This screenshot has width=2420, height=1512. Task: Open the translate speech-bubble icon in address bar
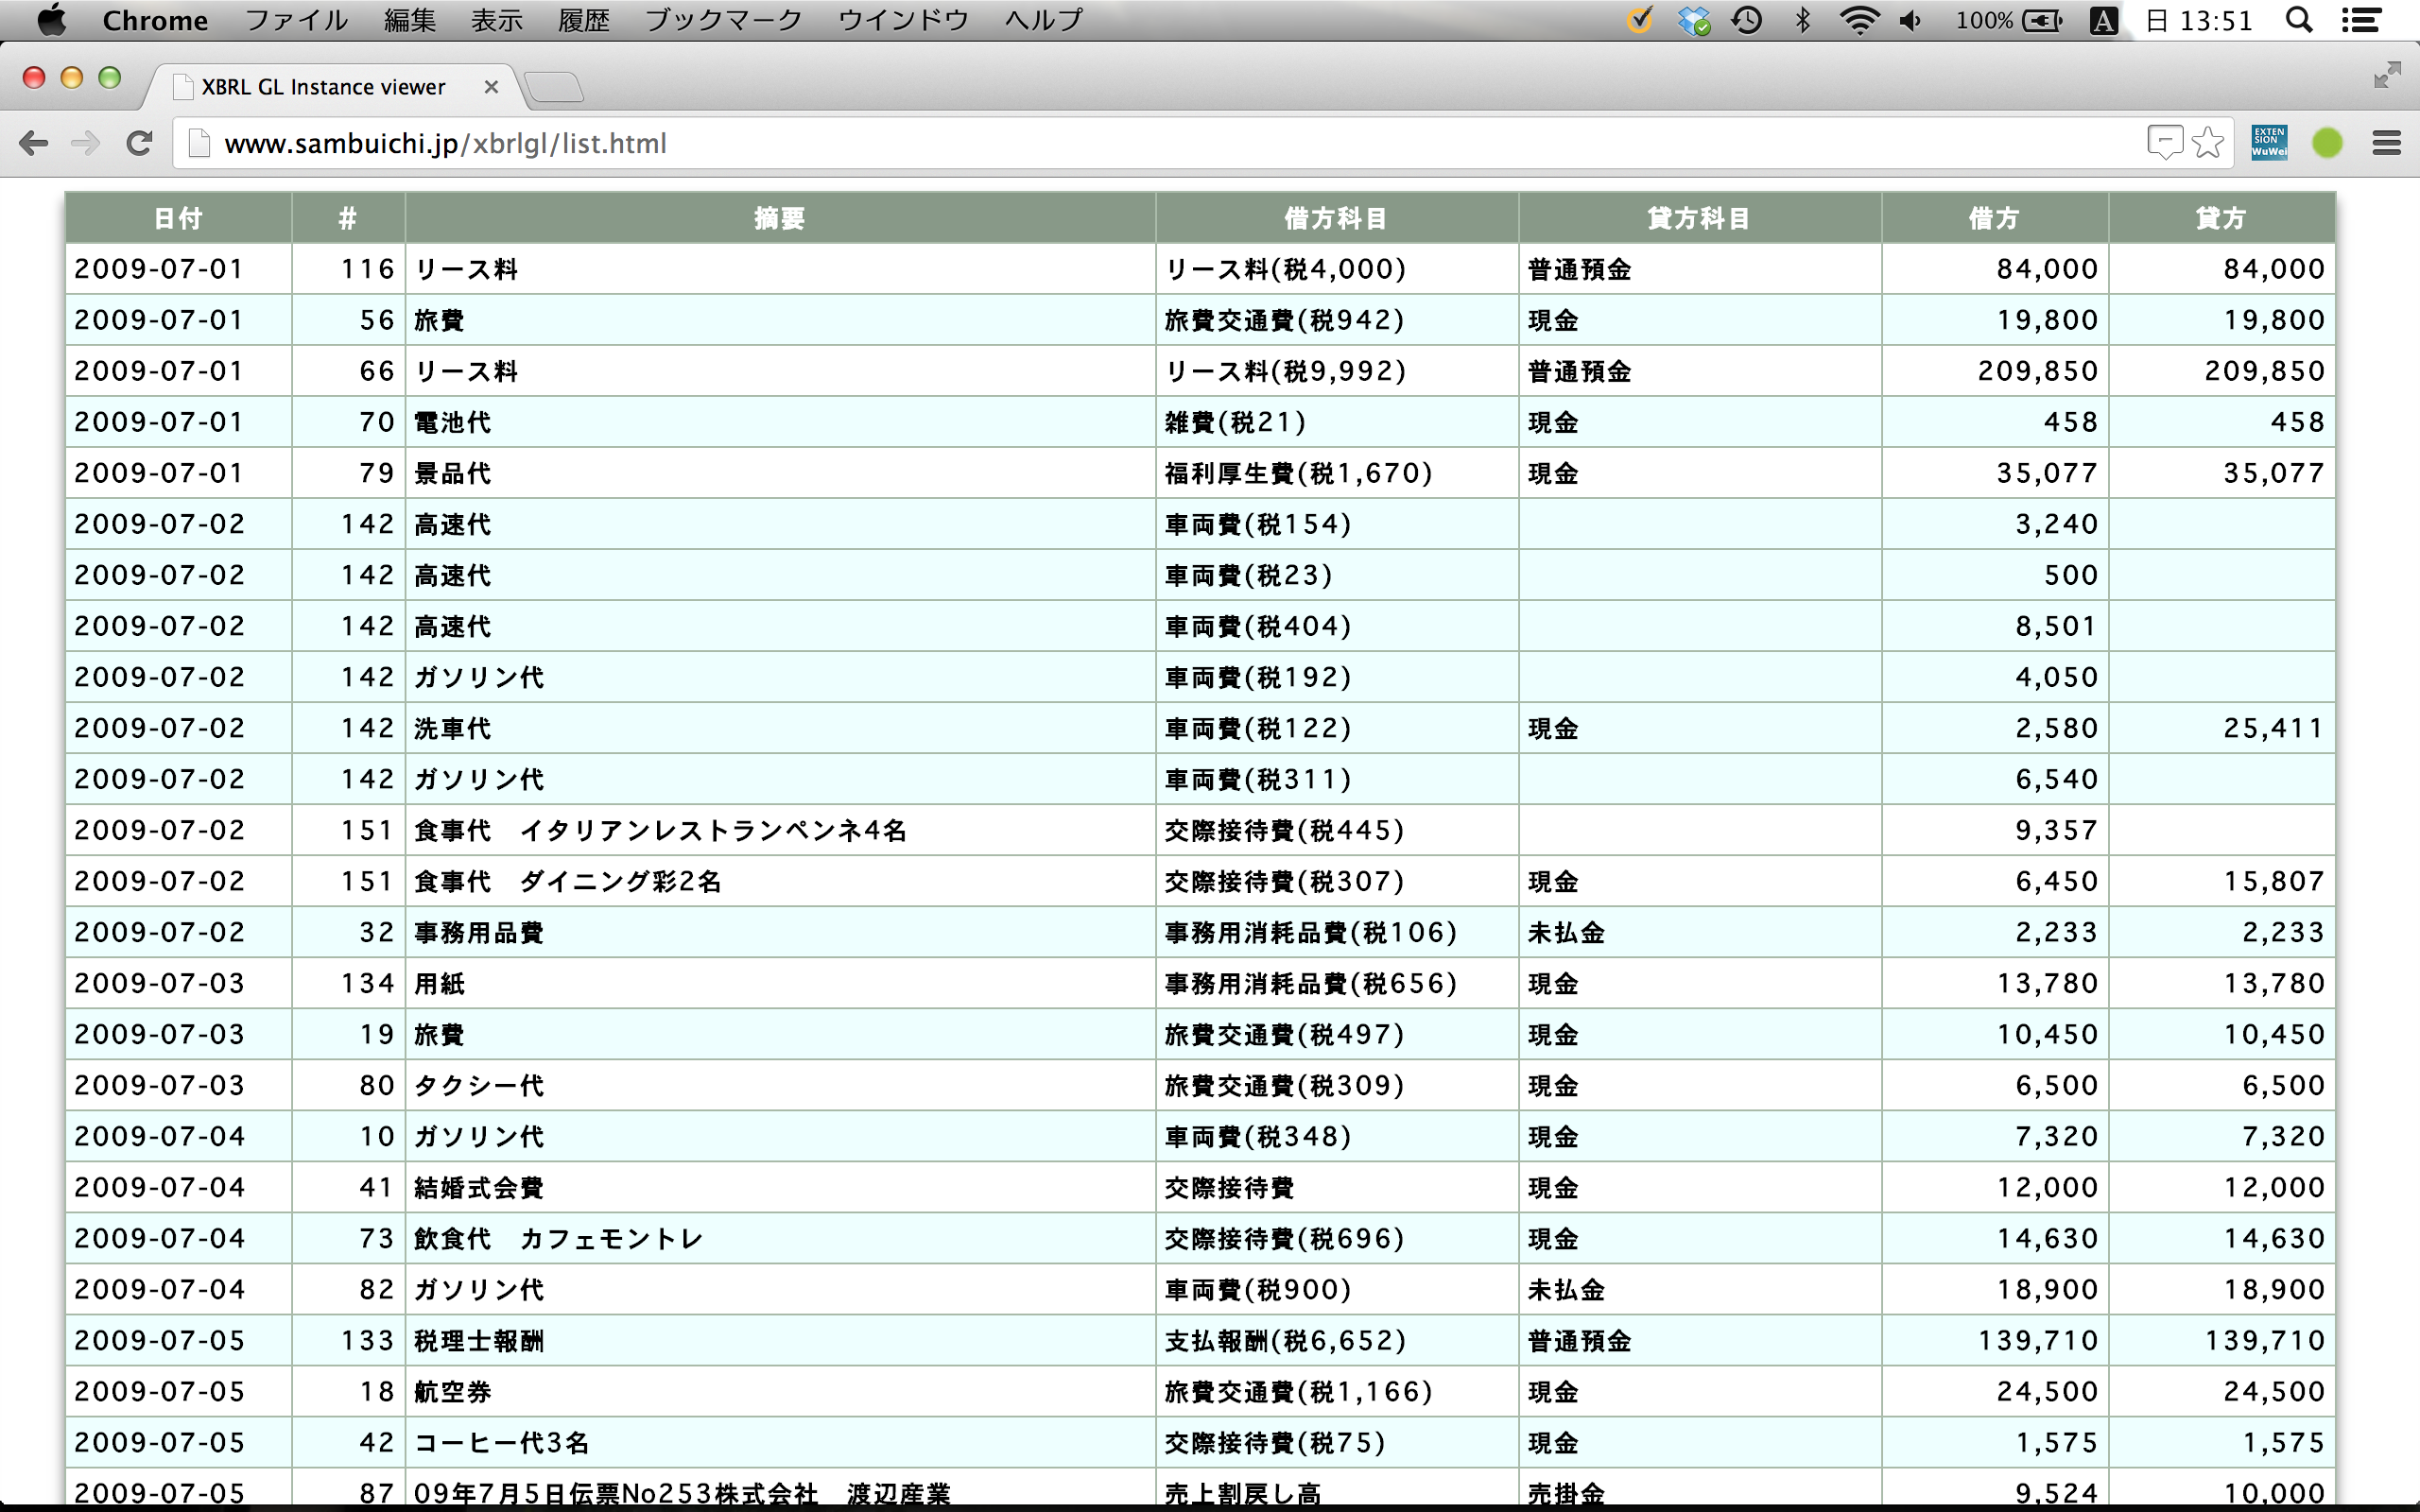tap(2165, 143)
